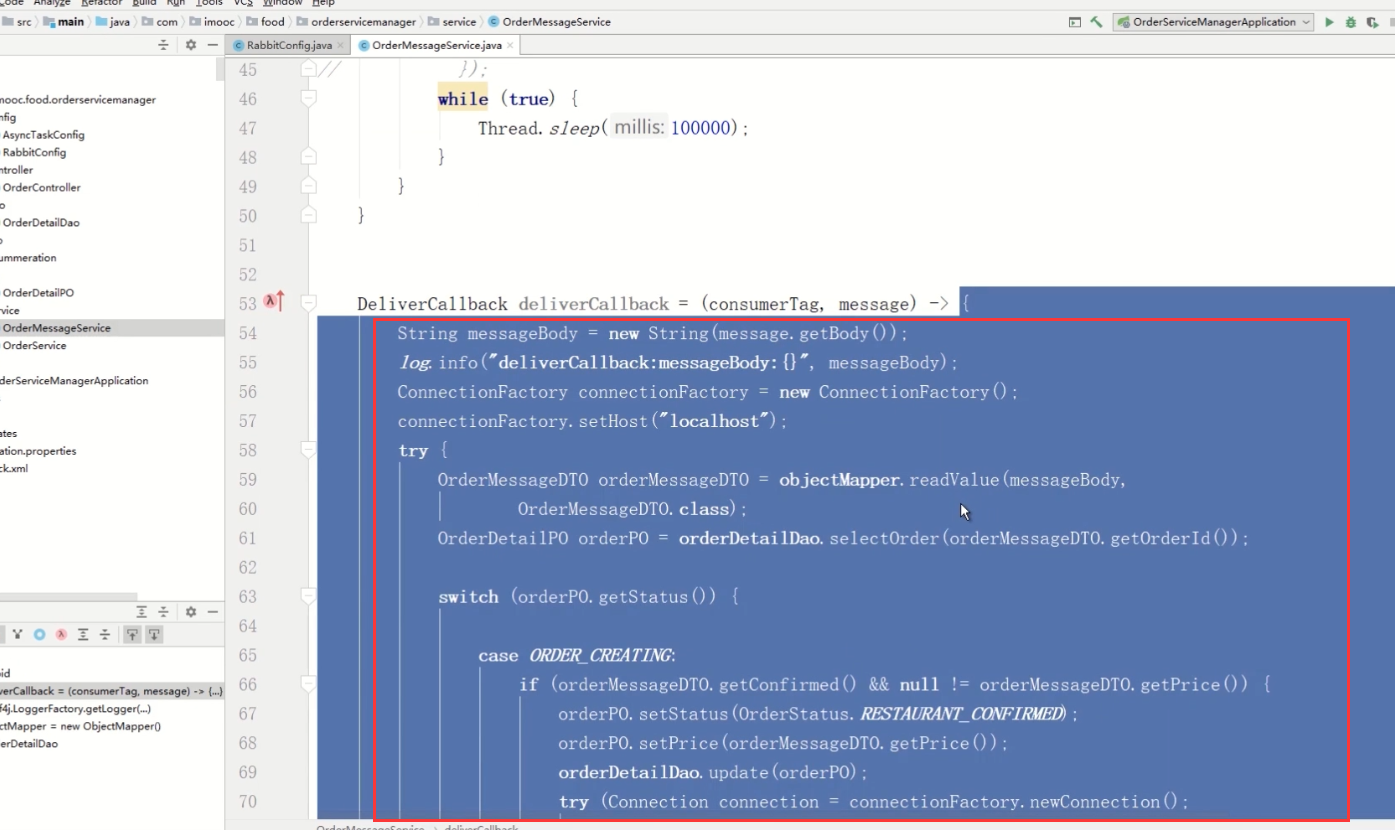Select AsyncTaskConfig in the project tree
The width and height of the screenshot is (1395, 830).
43,135
